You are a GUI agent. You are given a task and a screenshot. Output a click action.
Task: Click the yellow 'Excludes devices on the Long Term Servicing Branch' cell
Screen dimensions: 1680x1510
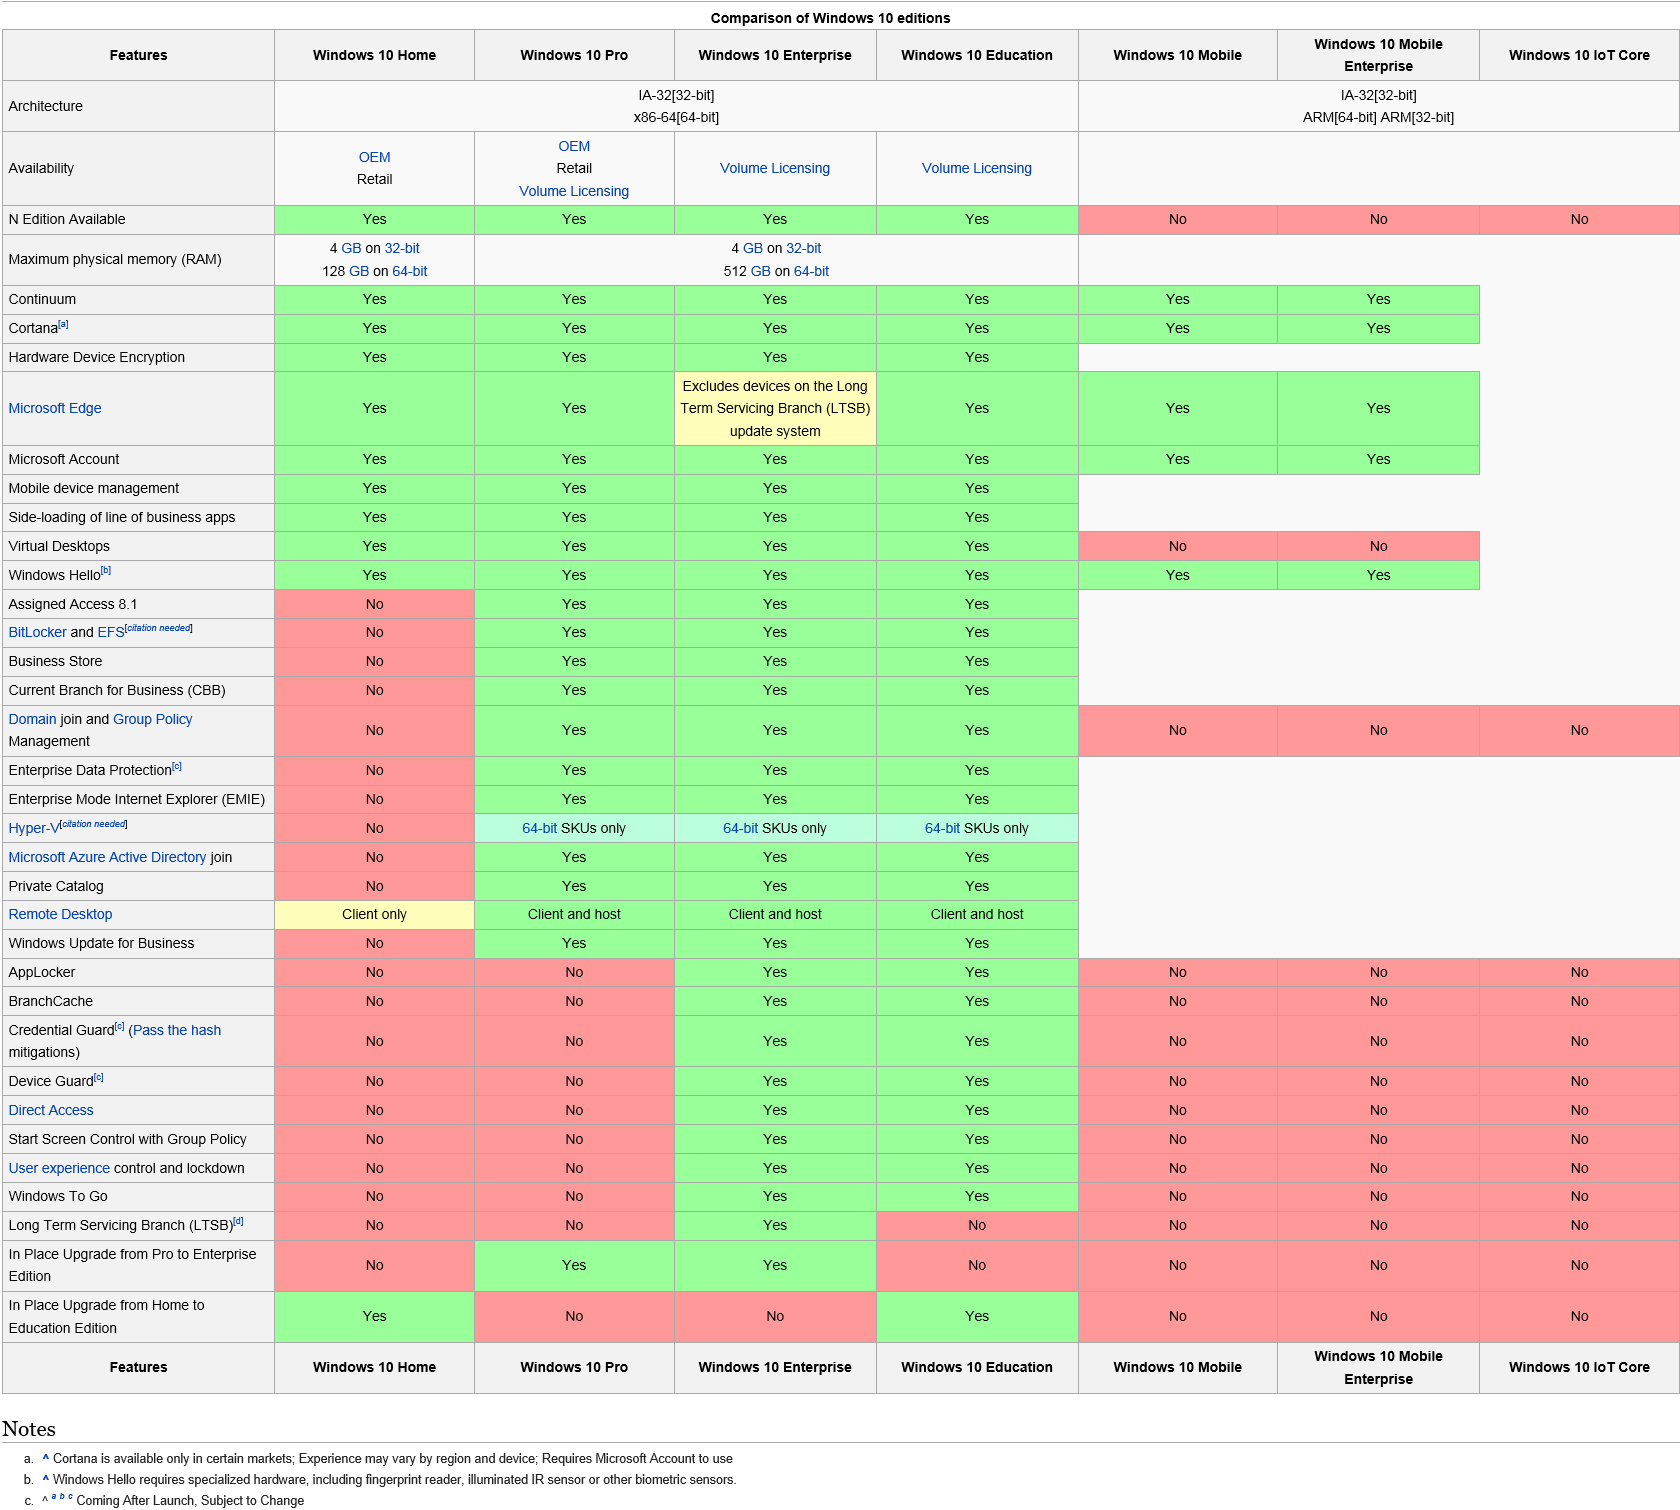click(x=775, y=408)
